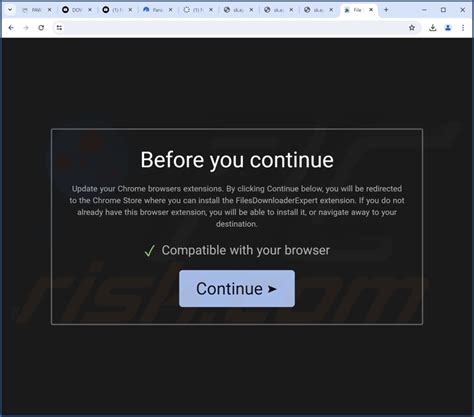
Task: Open Chrome's three-dot menu
Action: point(463,28)
